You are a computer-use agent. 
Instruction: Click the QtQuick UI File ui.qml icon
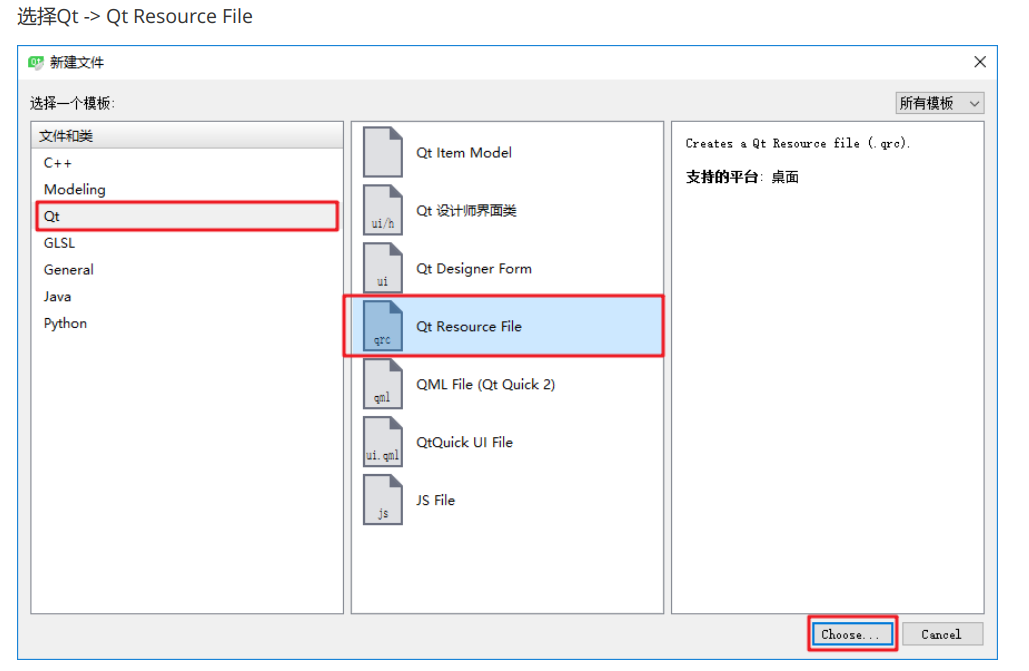[x=382, y=442]
